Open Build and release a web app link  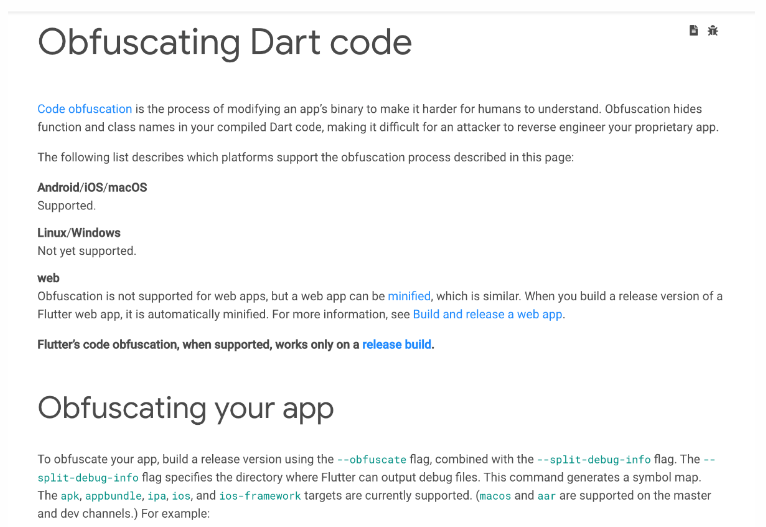(x=488, y=314)
